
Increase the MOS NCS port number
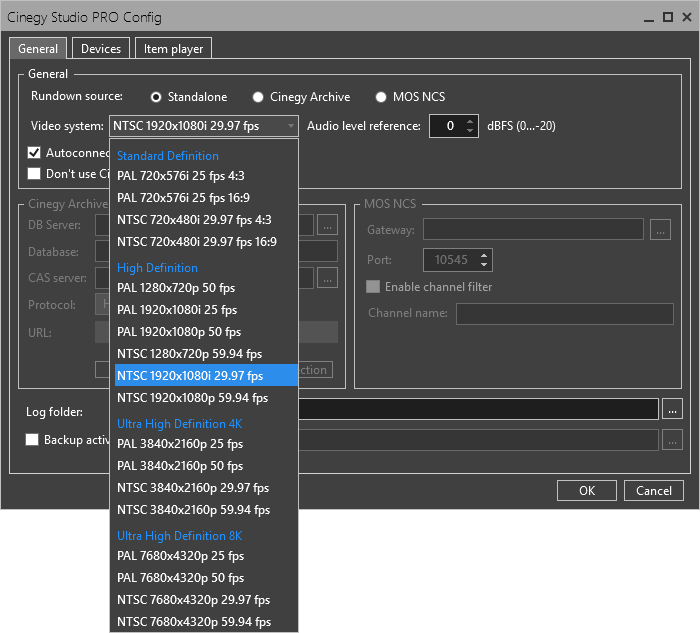pyautogui.click(x=484, y=256)
